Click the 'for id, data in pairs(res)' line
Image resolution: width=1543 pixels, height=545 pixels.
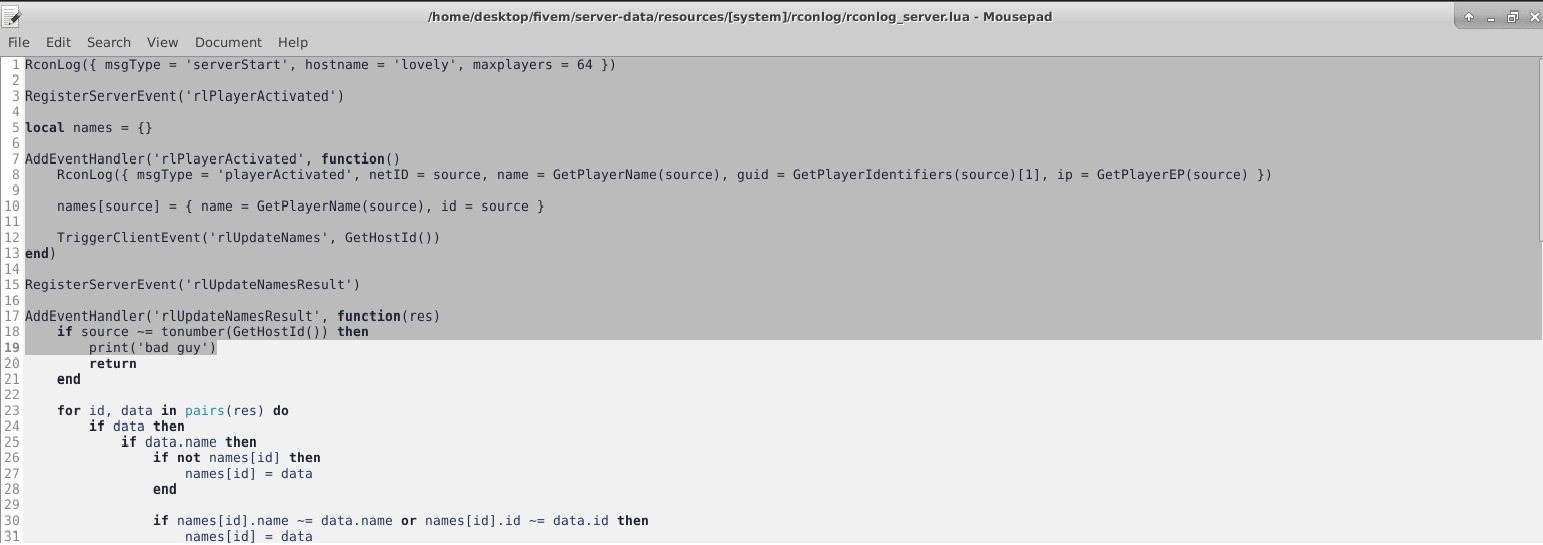(172, 411)
